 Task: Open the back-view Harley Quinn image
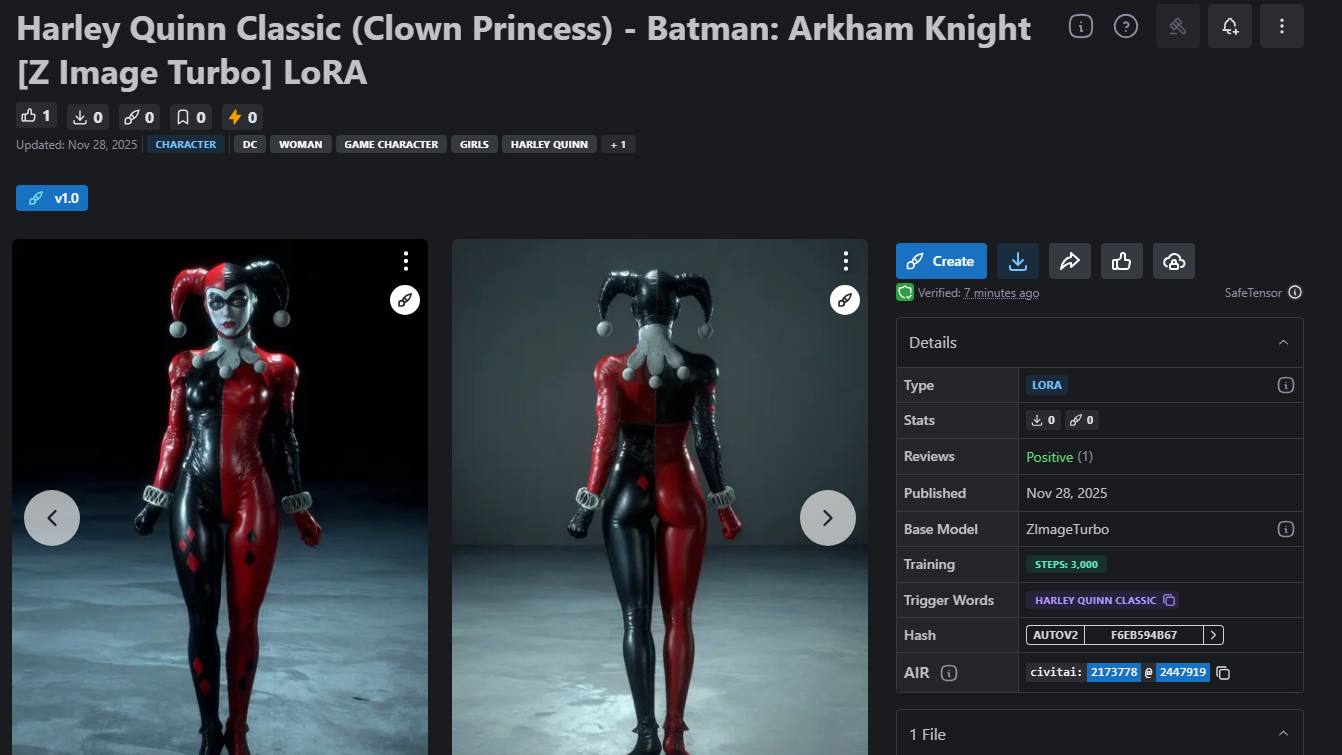coord(660,497)
